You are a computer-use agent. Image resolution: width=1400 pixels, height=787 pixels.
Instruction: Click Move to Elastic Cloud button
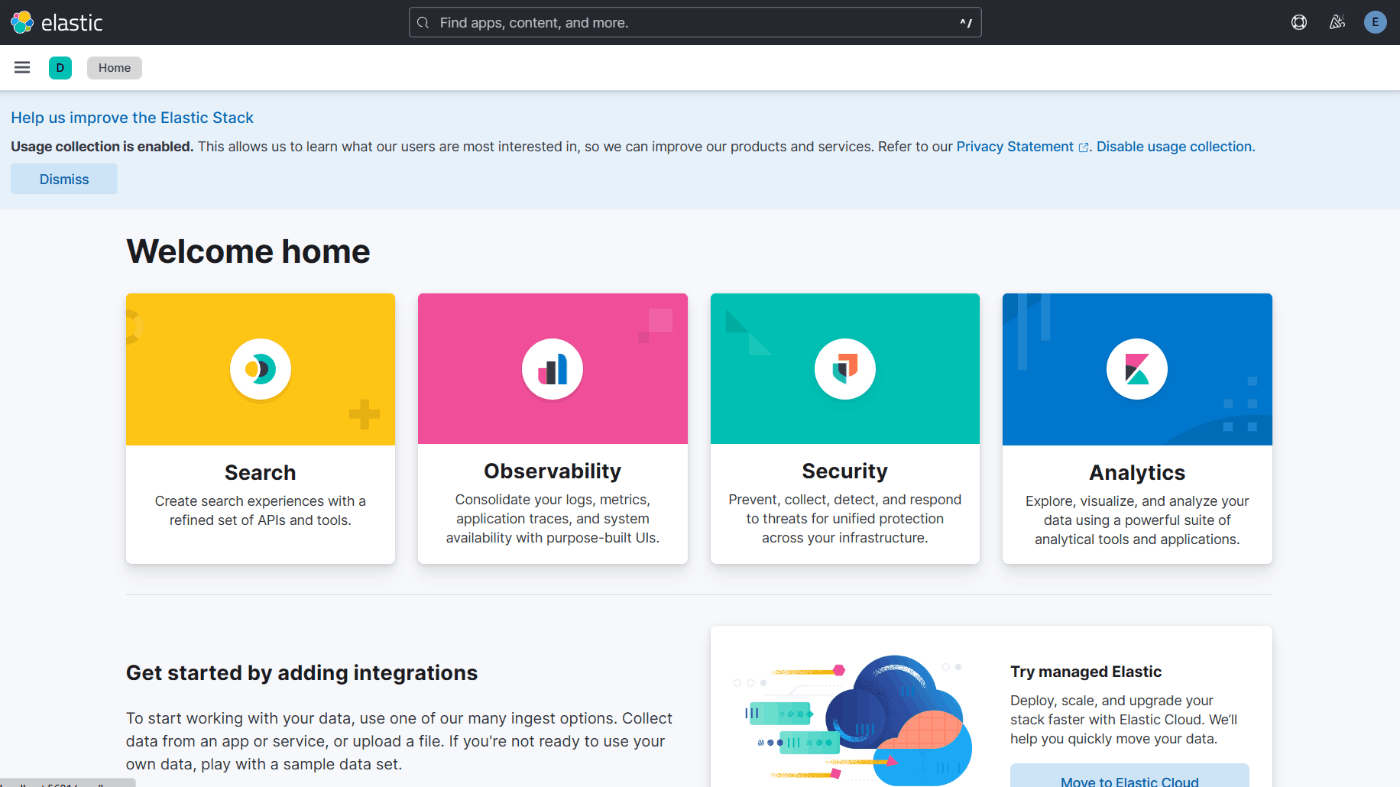(x=1129, y=776)
